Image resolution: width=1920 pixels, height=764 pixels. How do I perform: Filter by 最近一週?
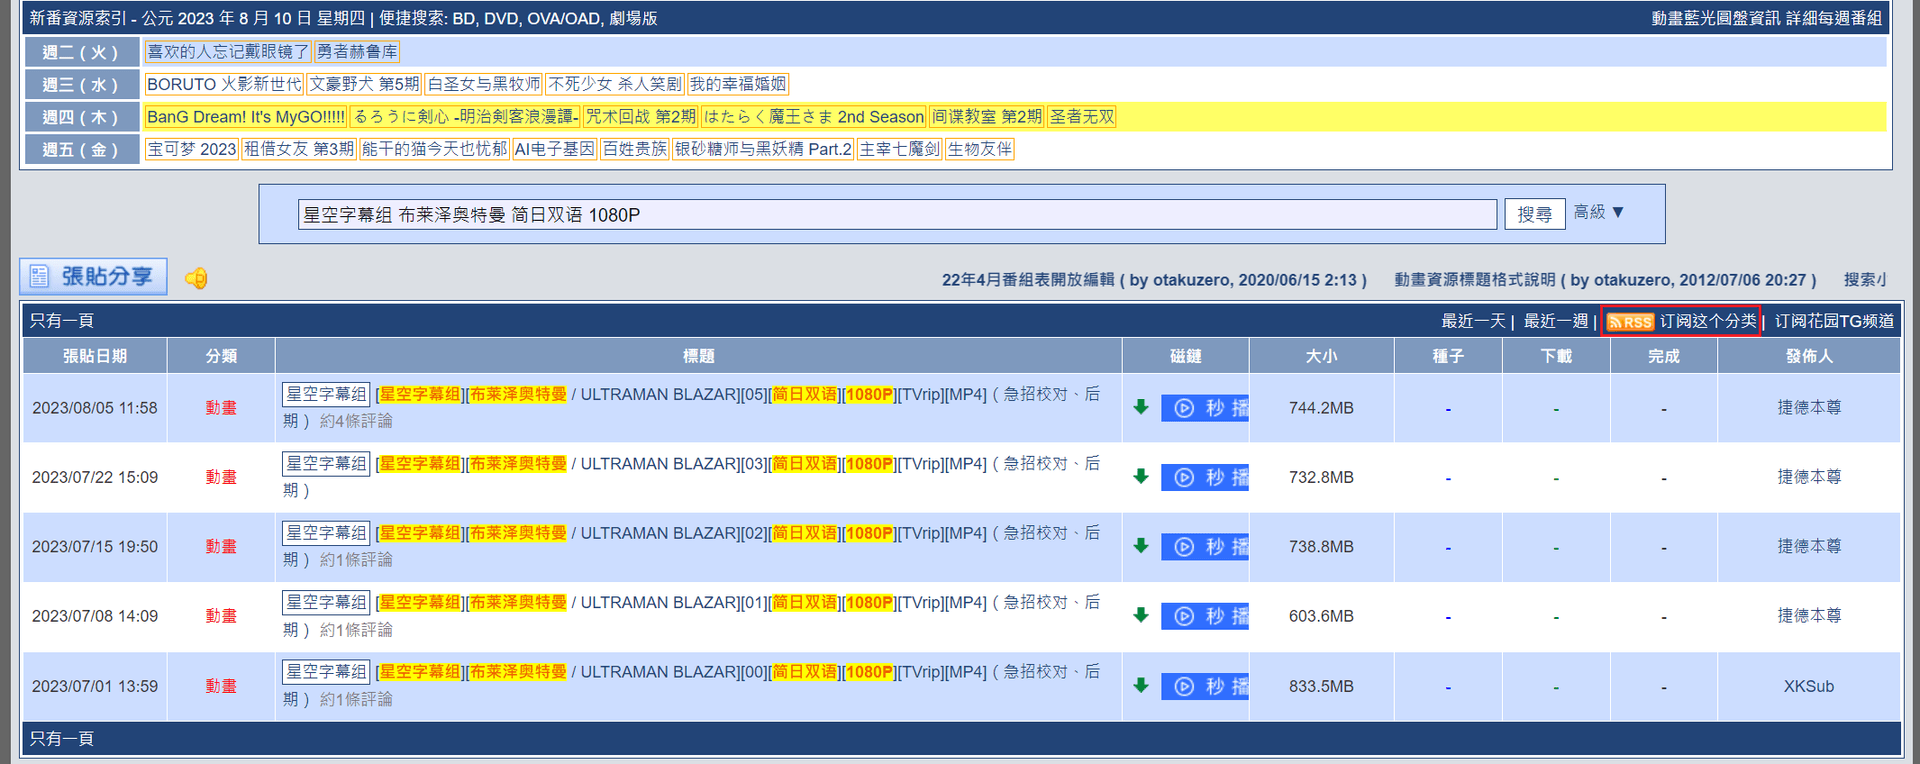coord(1556,321)
